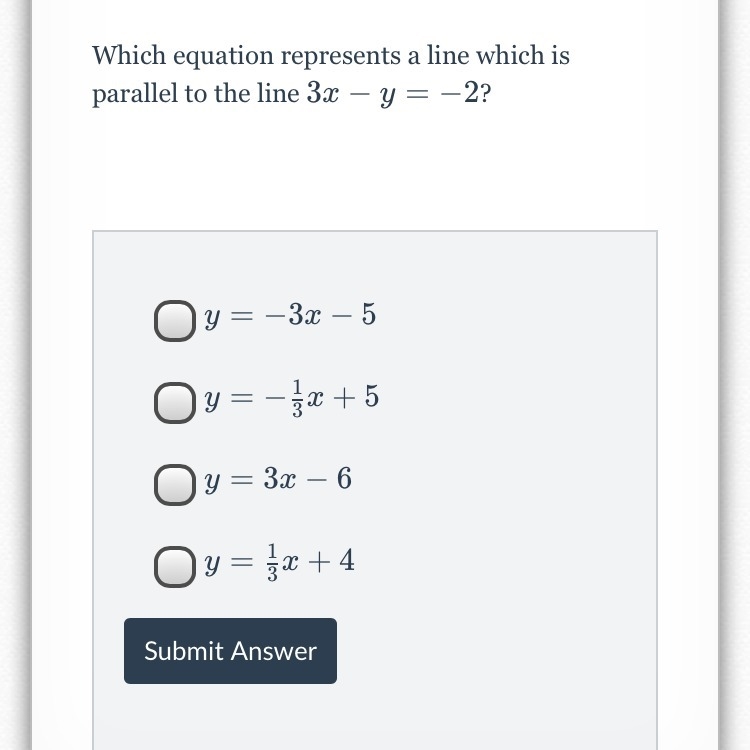Click the equation text y = 3x − 6
This screenshot has width=750, height=750.
[278, 479]
